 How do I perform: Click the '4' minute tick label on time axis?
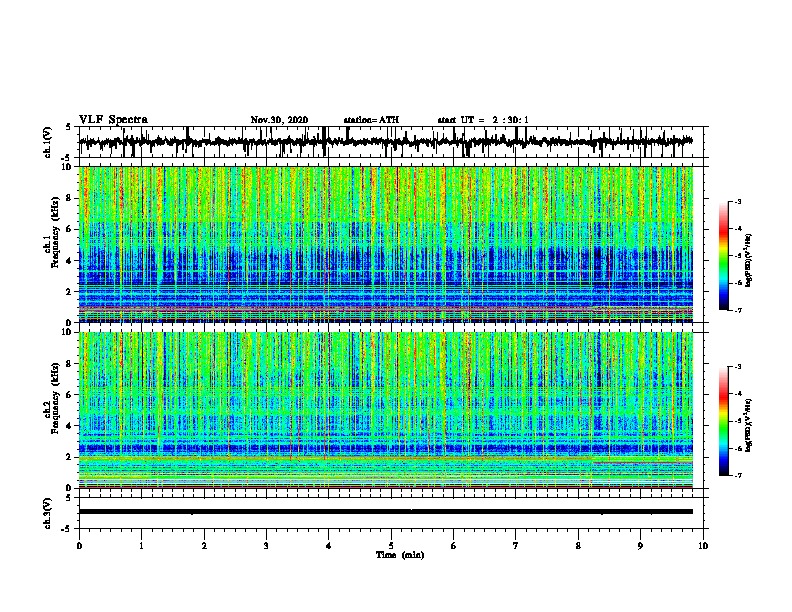tap(329, 546)
